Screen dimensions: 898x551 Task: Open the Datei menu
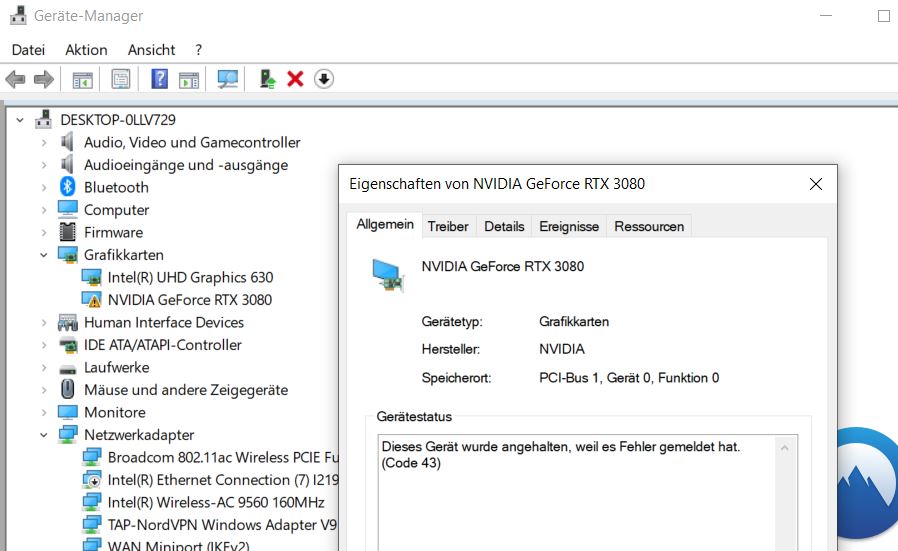[28, 50]
